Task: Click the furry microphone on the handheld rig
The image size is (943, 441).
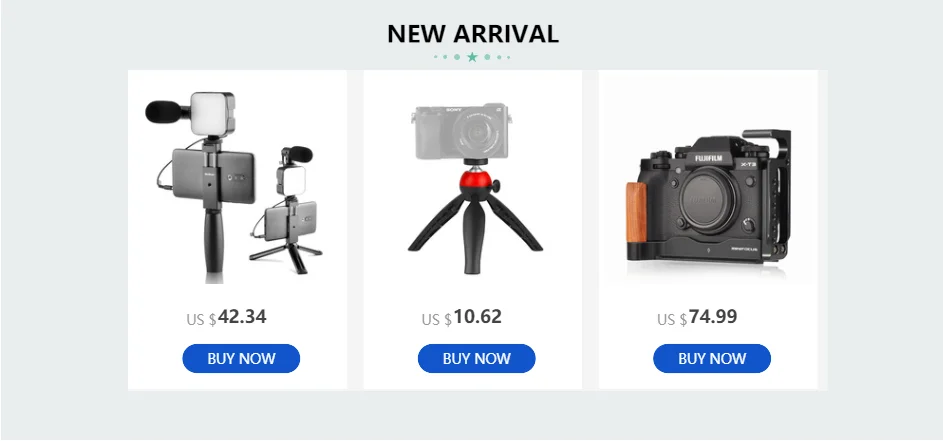Action: click(x=162, y=111)
